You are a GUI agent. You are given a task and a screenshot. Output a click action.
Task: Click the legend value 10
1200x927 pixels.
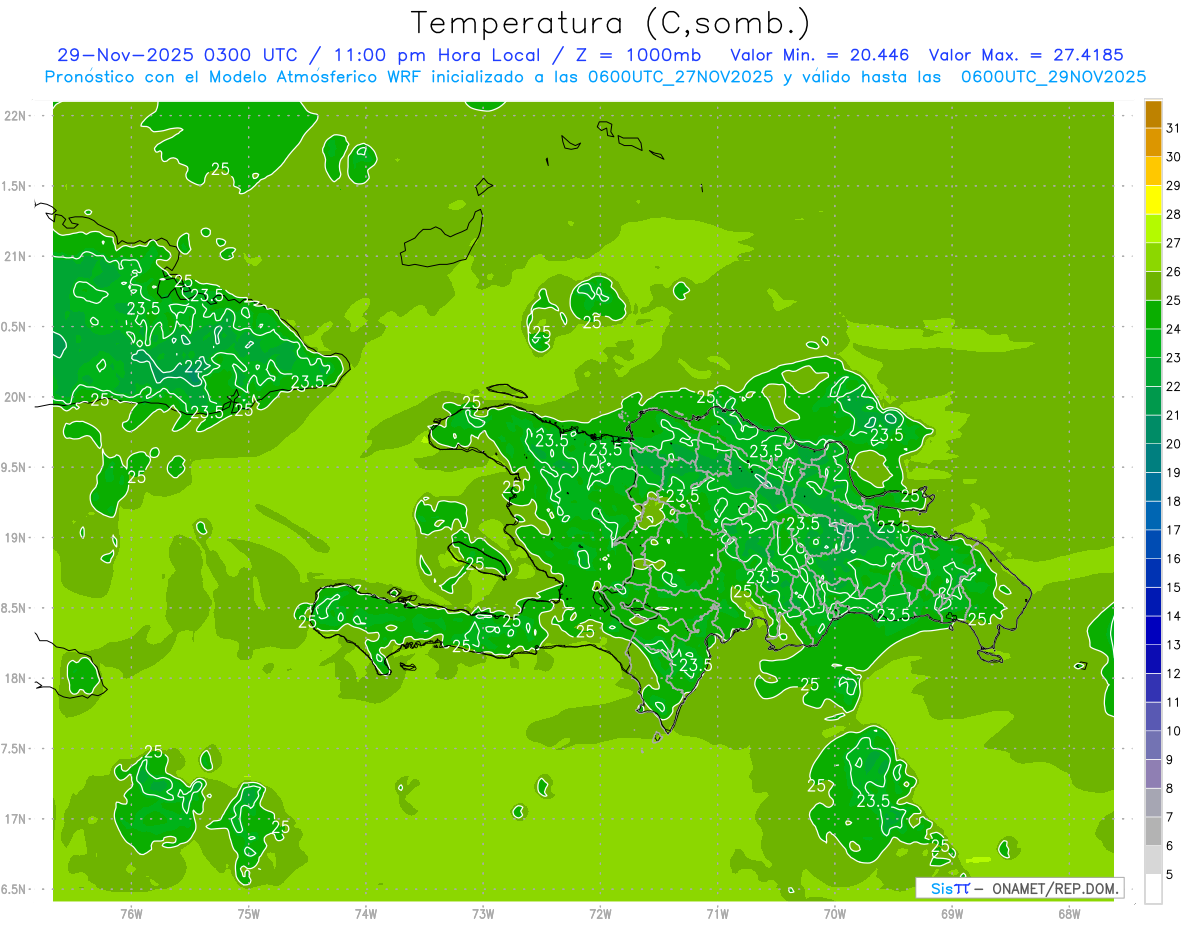pyautogui.click(x=1174, y=731)
